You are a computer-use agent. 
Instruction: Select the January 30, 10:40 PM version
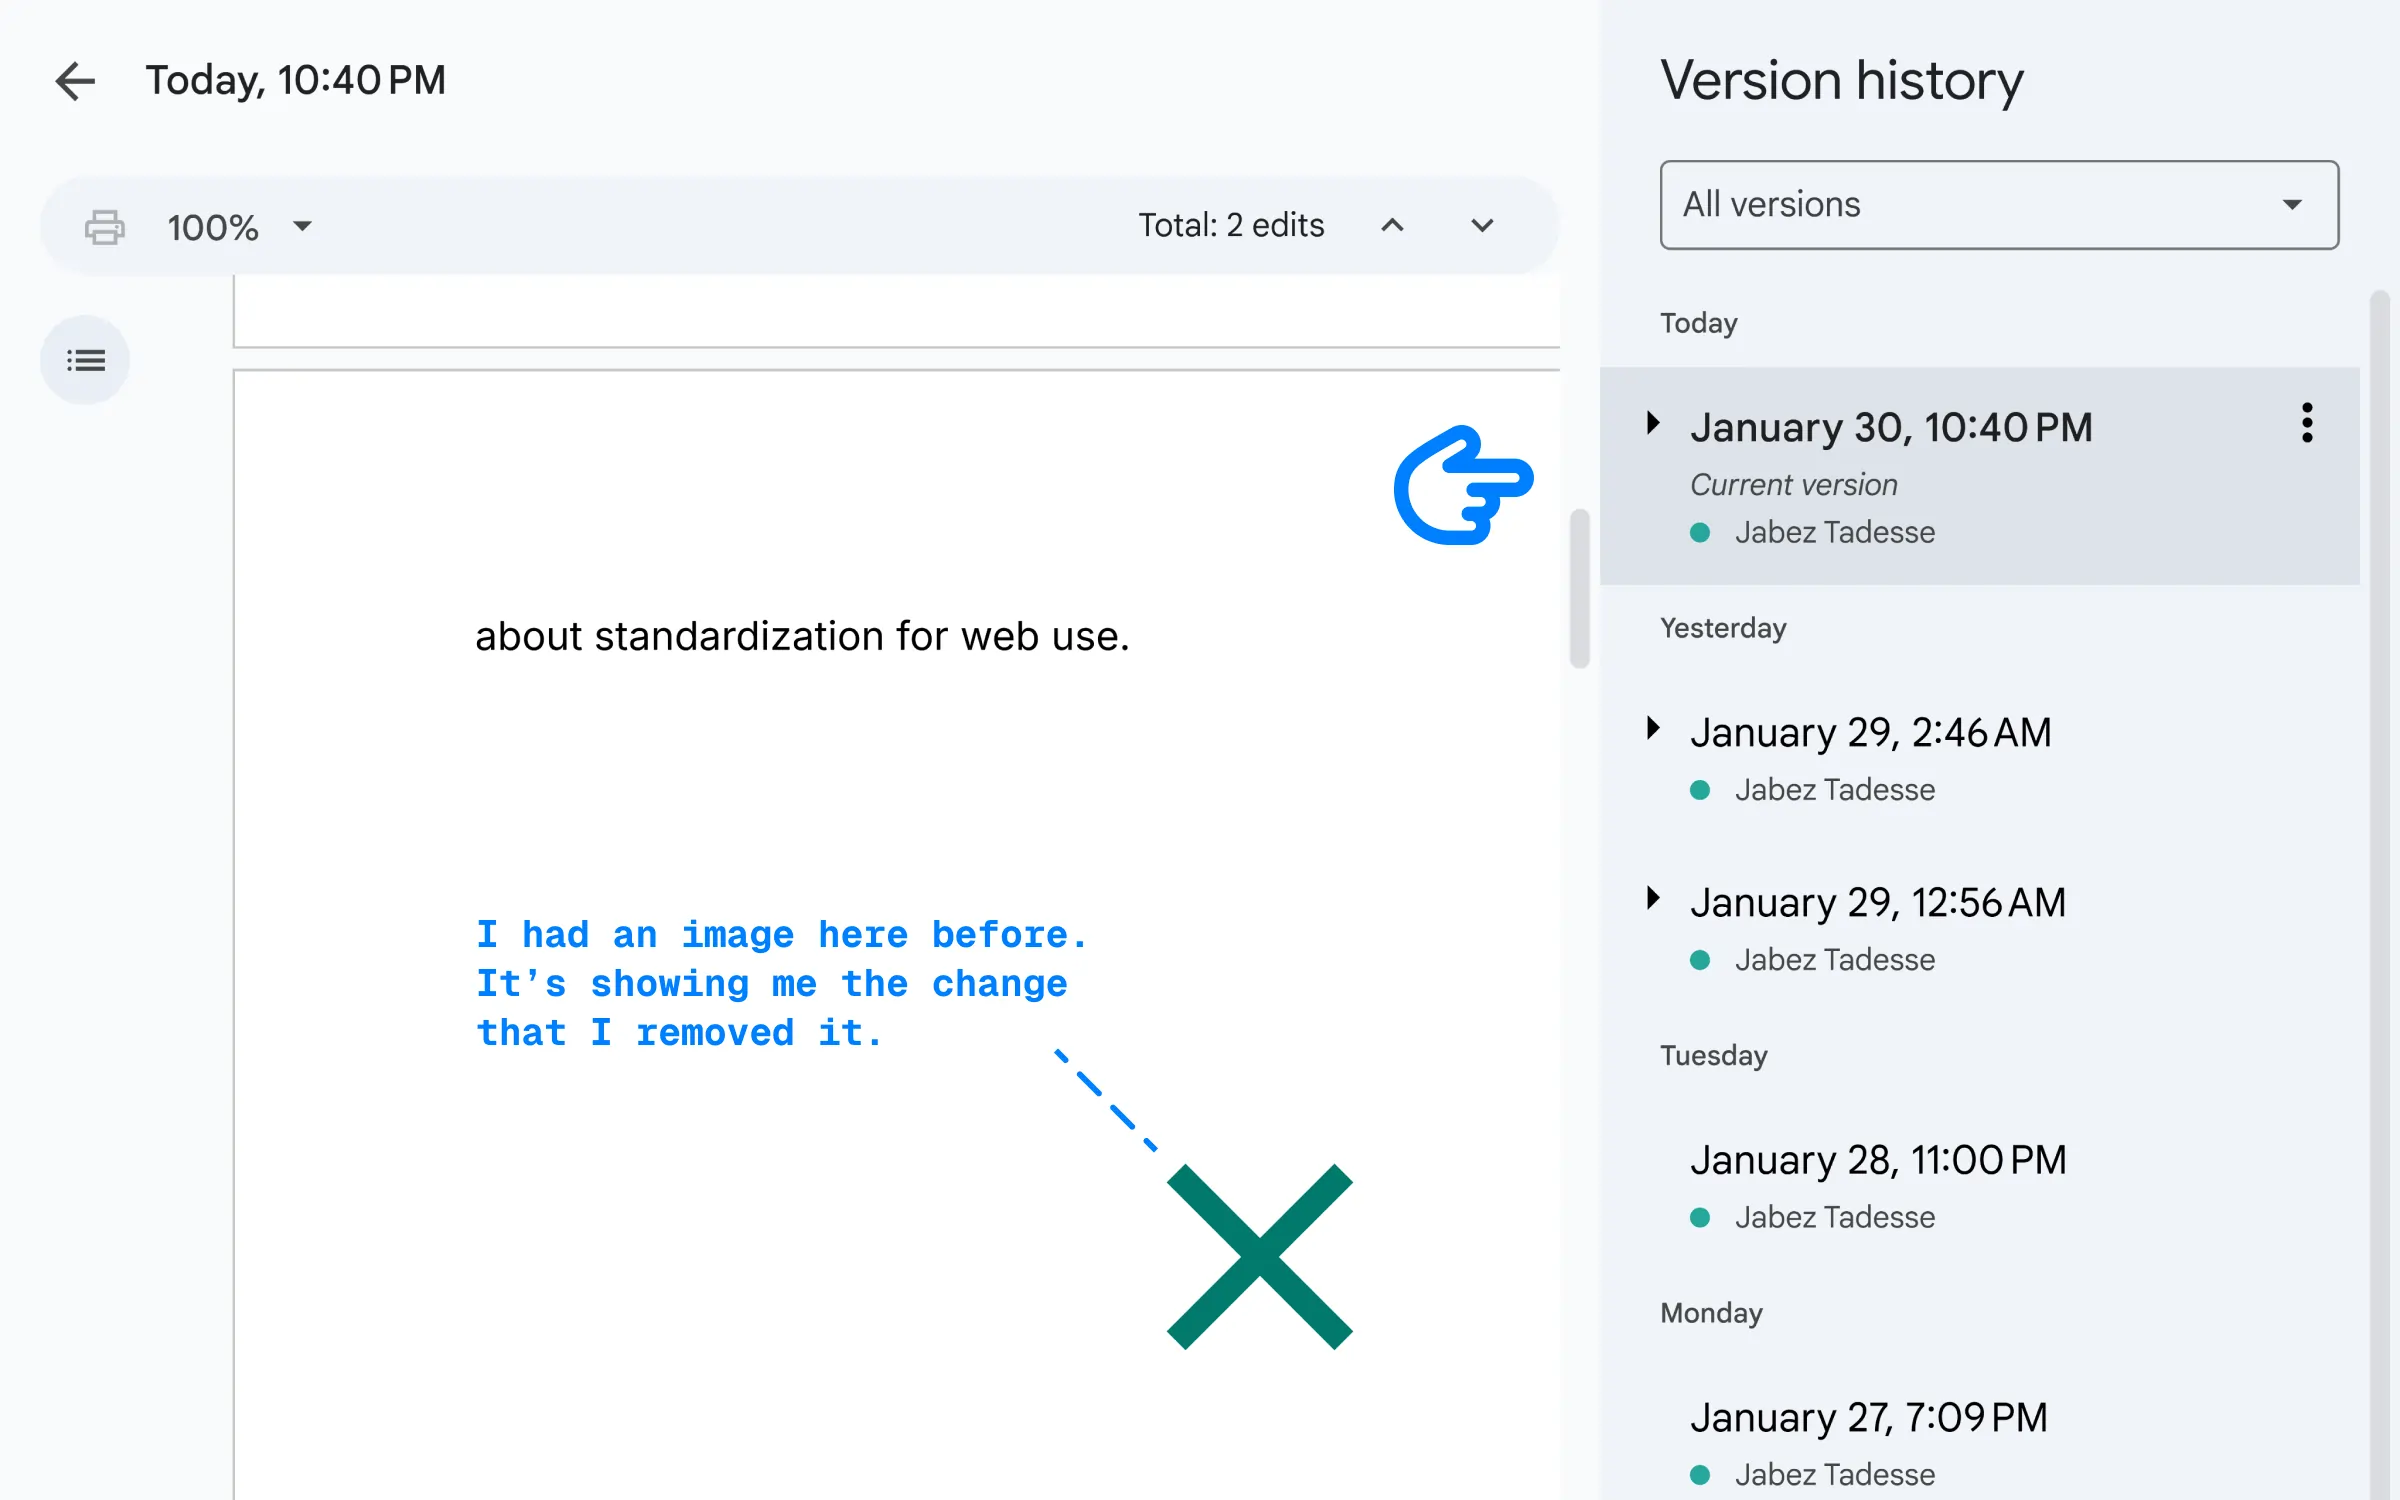(x=1980, y=476)
